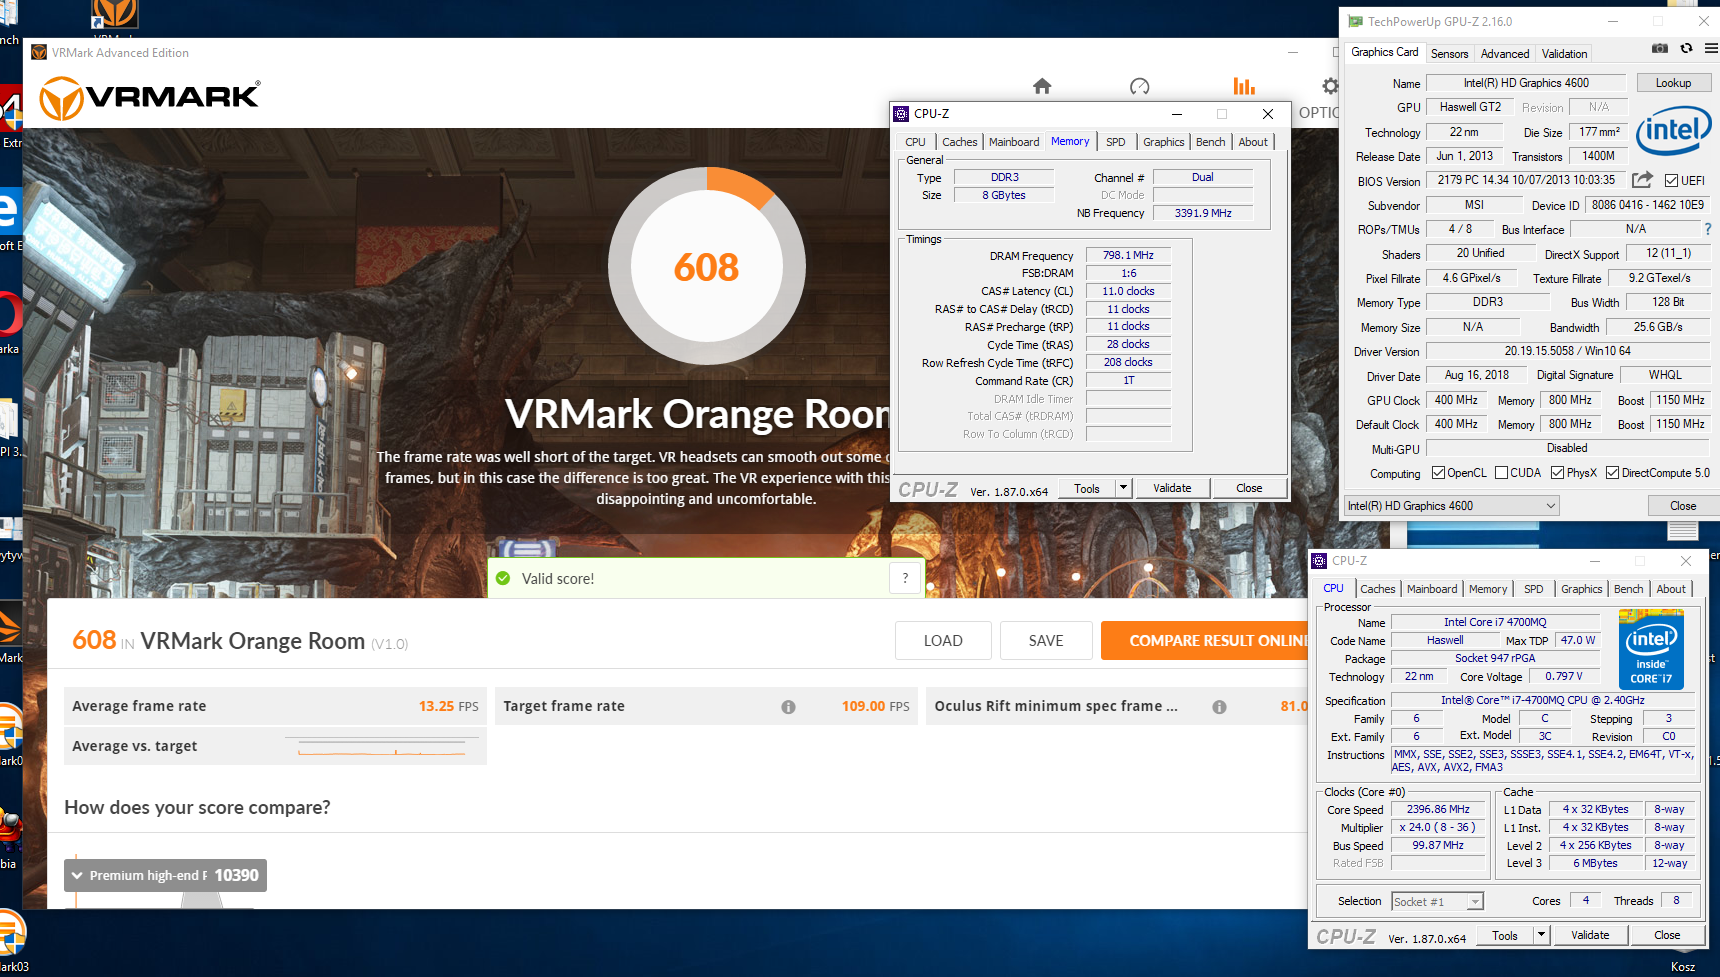Share BIOS version via export icon
This screenshot has width=1720, height=977.
point(1642,180)
